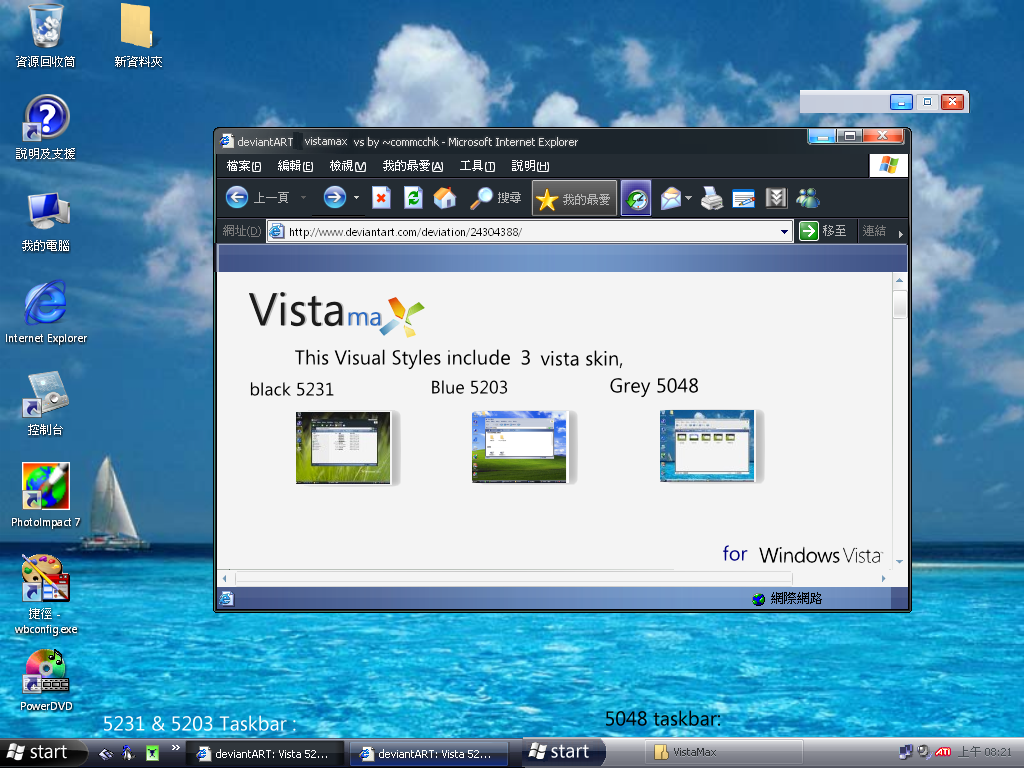The width and height of the screenshot is (1024, 768).
Task: Stop loading the page
Action: click(x=381, y=197)
